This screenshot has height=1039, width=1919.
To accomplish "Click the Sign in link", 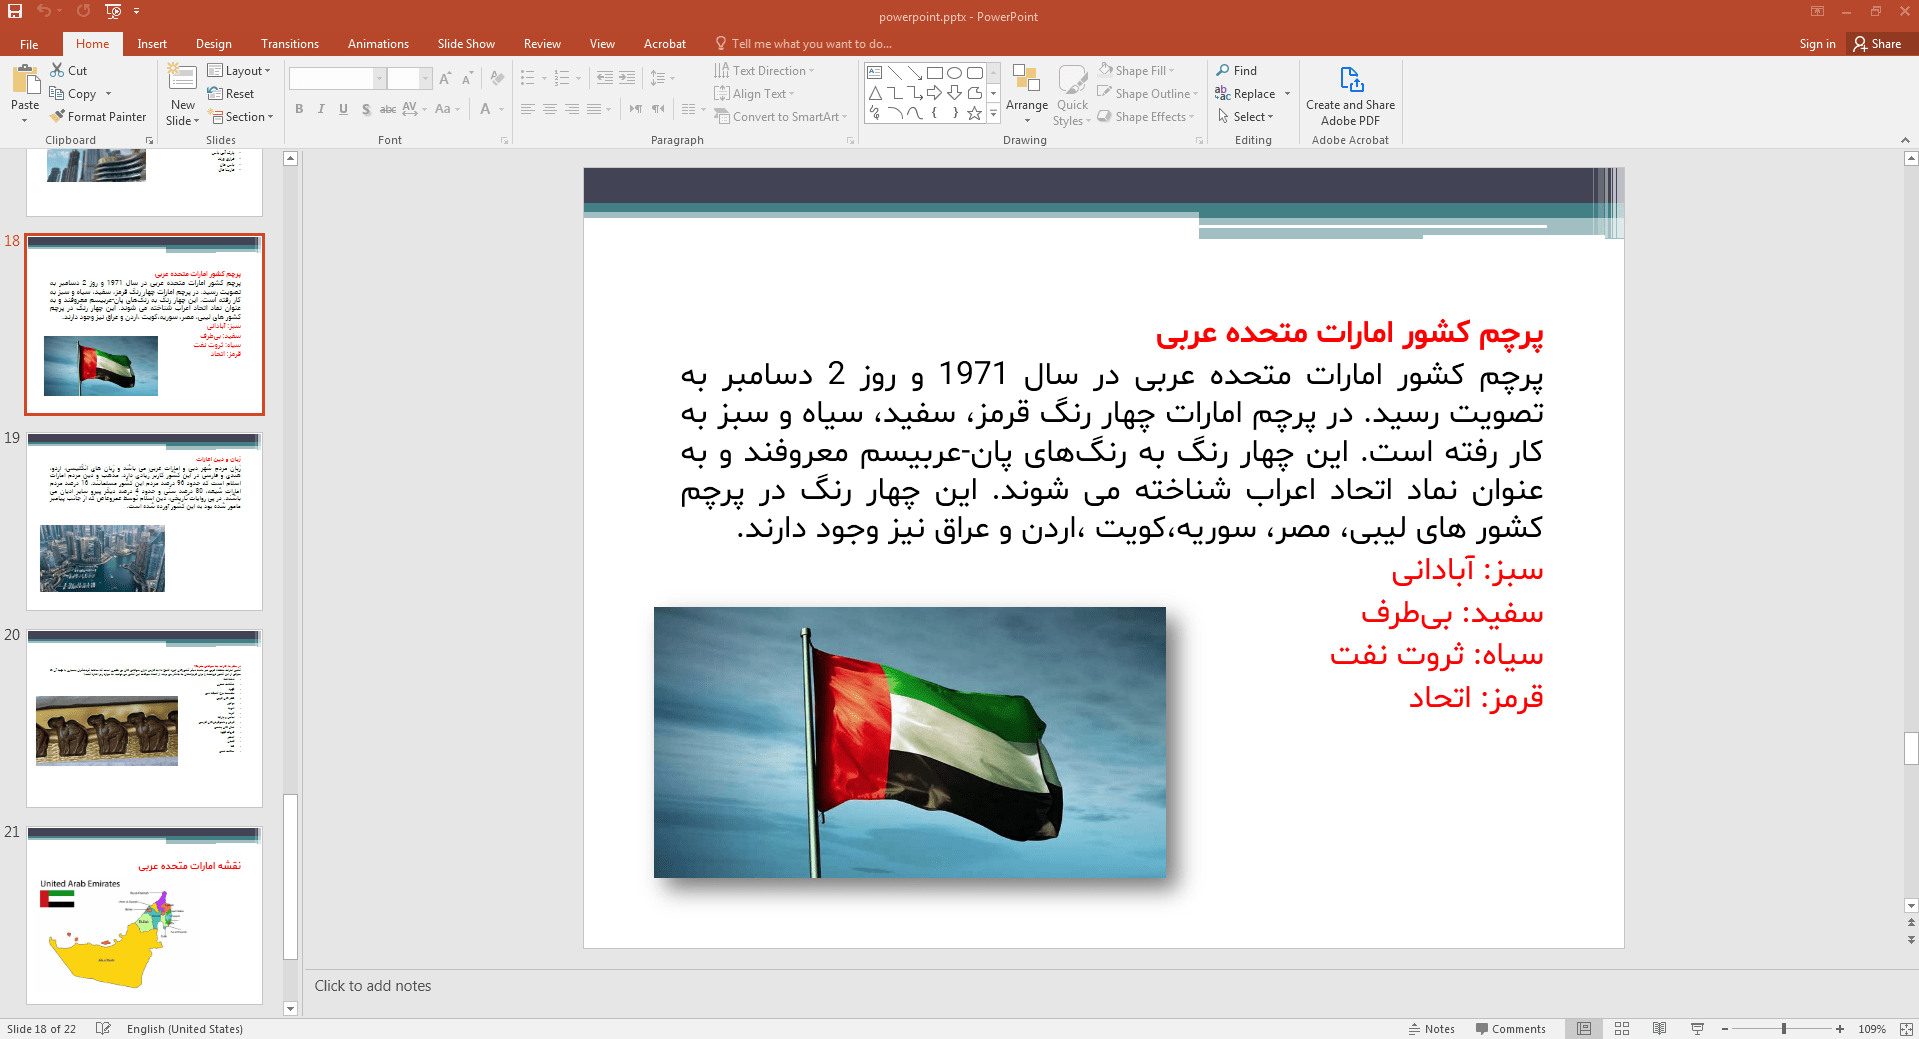I will 1817,44.
